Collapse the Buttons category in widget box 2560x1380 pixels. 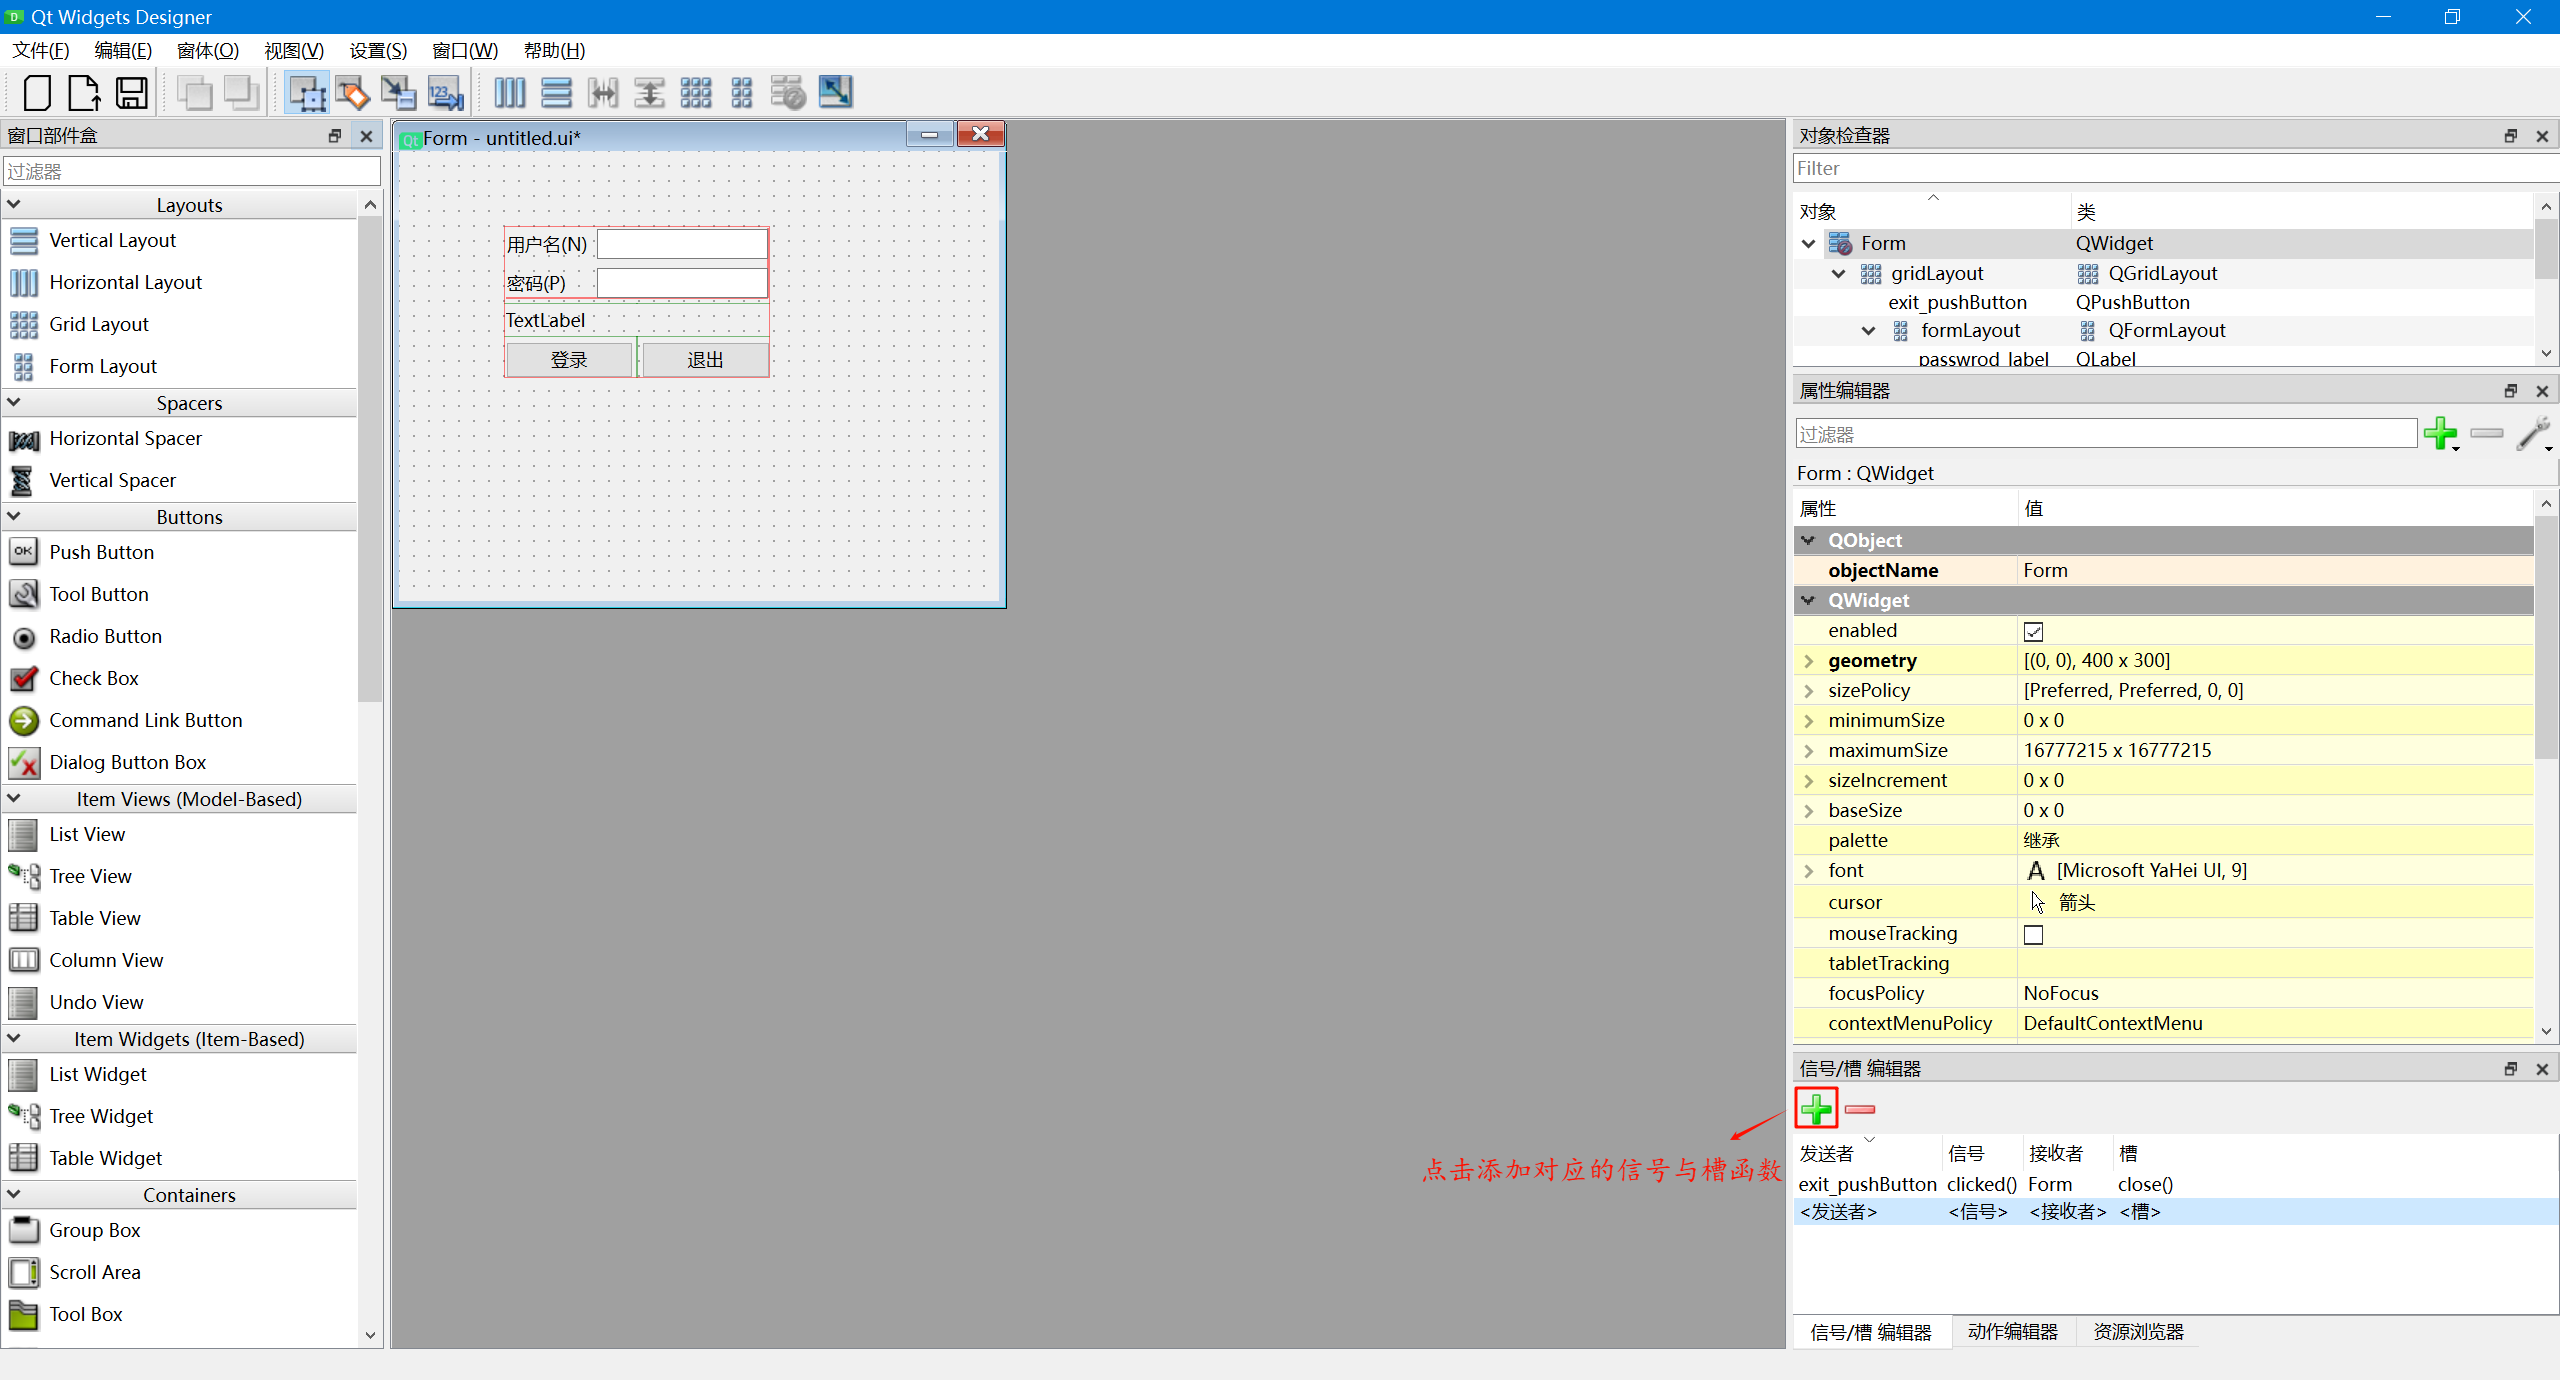coord(14,517)
